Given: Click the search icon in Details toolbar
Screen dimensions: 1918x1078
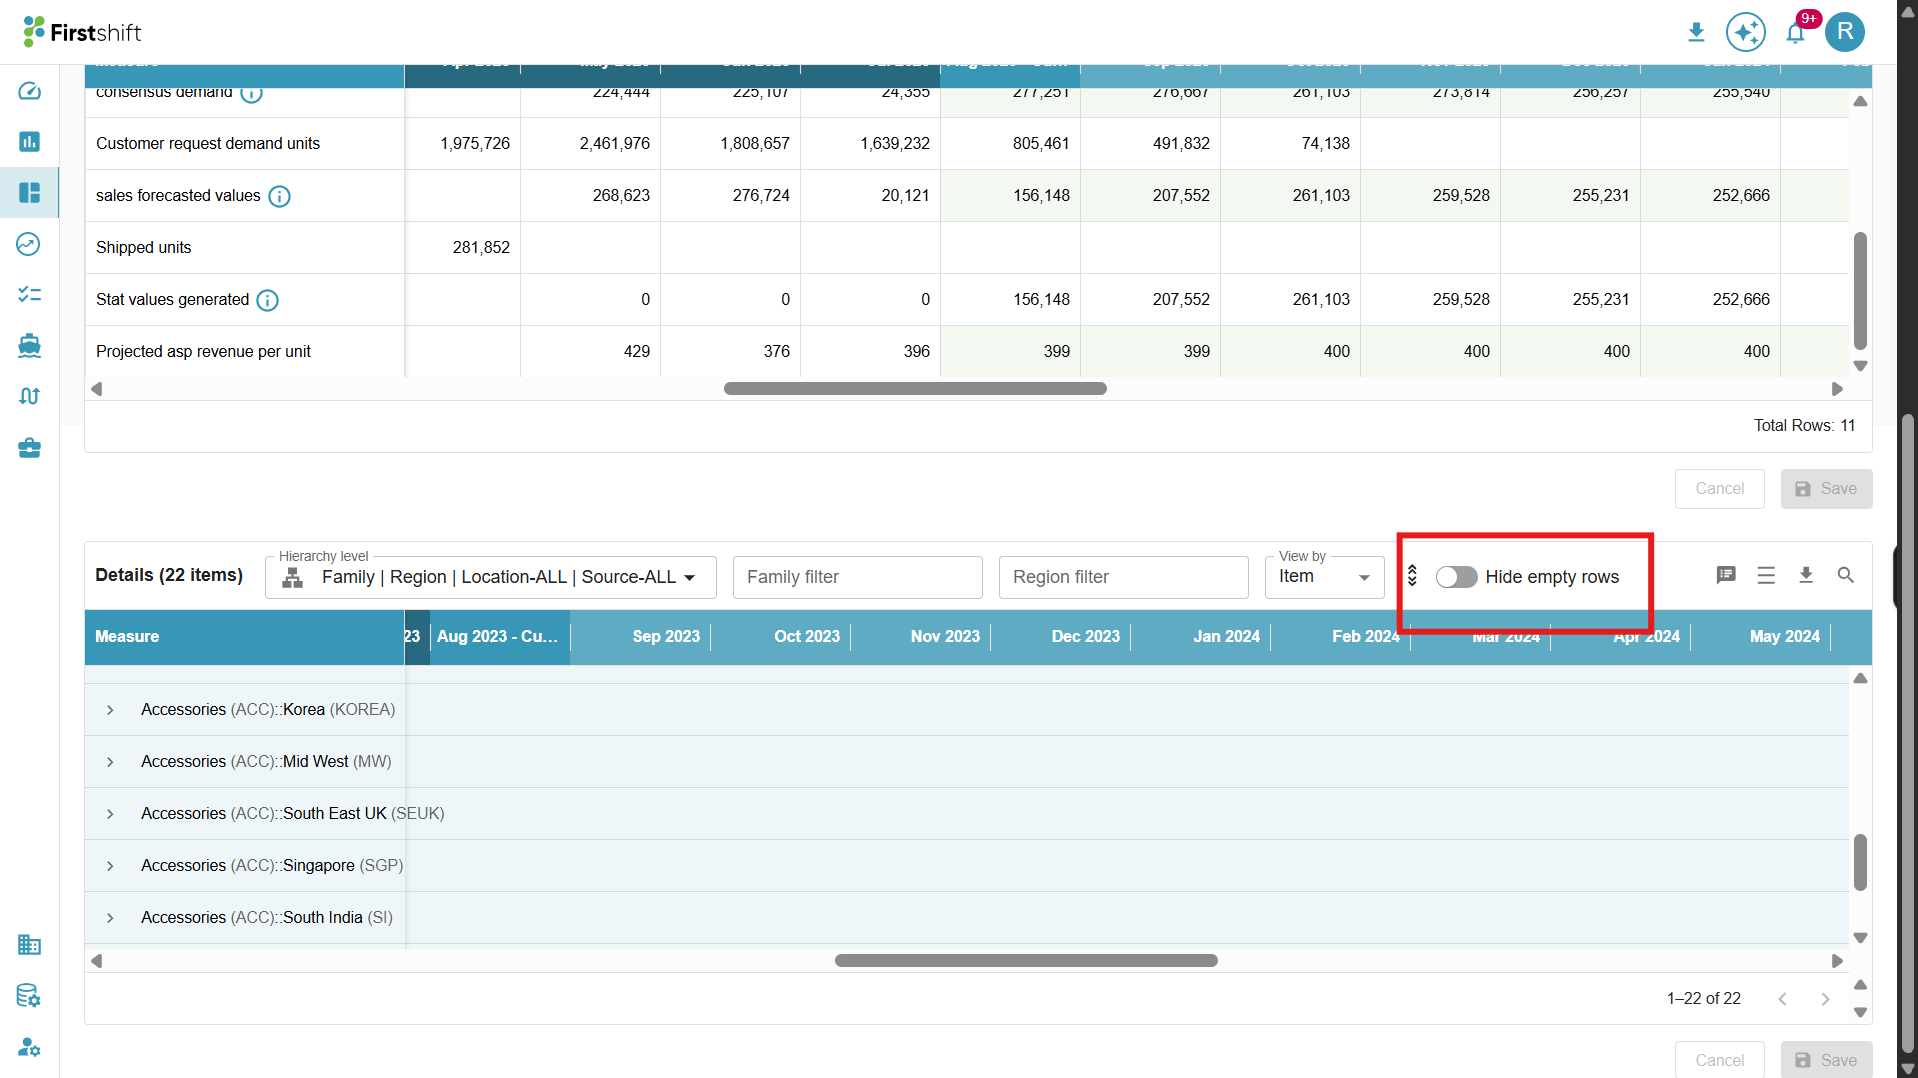Looking at the screenshot, I should [x=1846, y=575].
